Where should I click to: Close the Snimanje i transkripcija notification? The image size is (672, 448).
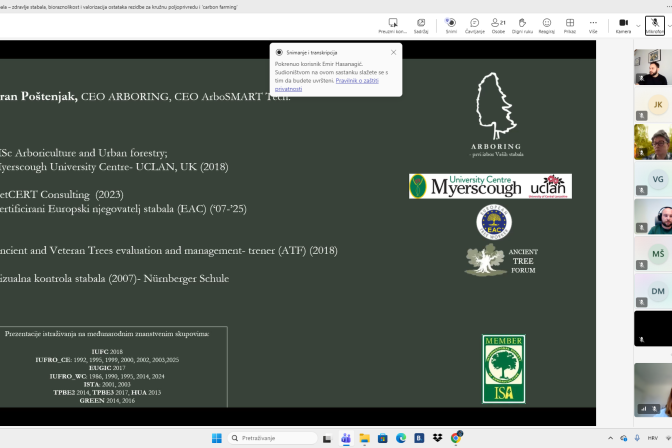393,52
